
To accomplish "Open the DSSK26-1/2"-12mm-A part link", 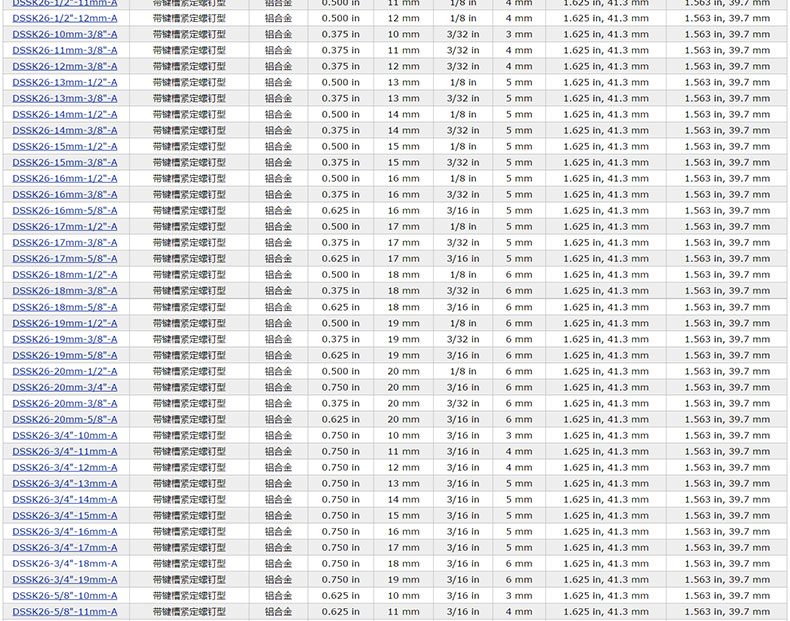I will pyautogui.click(x=64, y=18).
